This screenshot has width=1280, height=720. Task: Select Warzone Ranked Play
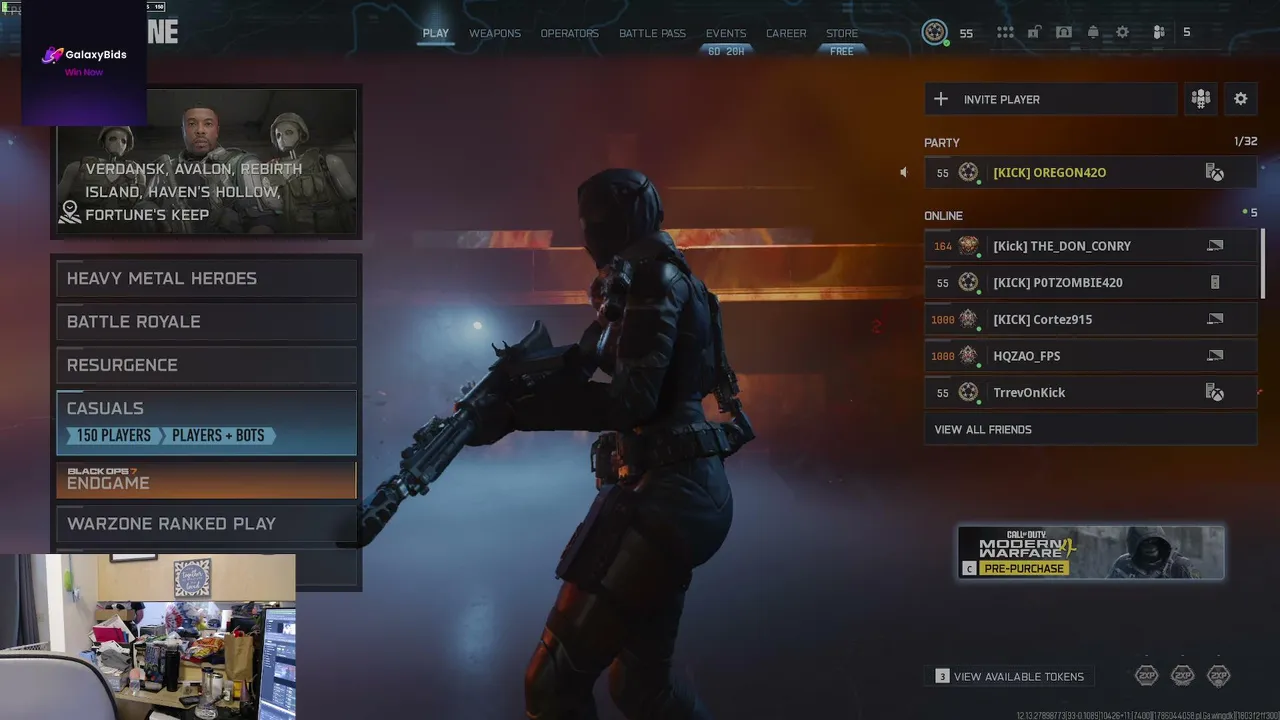point(207,524)
